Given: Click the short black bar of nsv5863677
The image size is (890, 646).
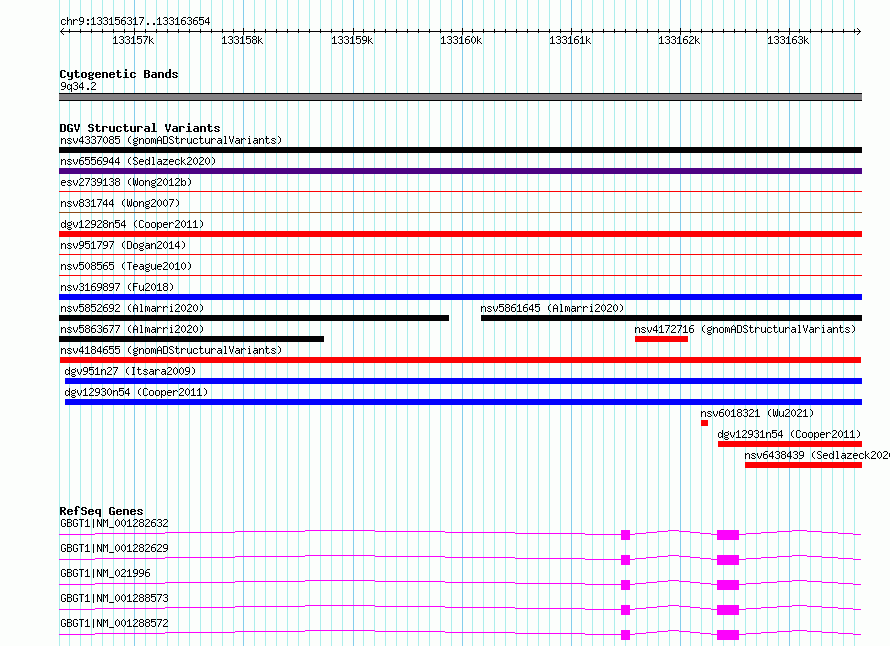Looking at the screenshot, I should [191, 339].
